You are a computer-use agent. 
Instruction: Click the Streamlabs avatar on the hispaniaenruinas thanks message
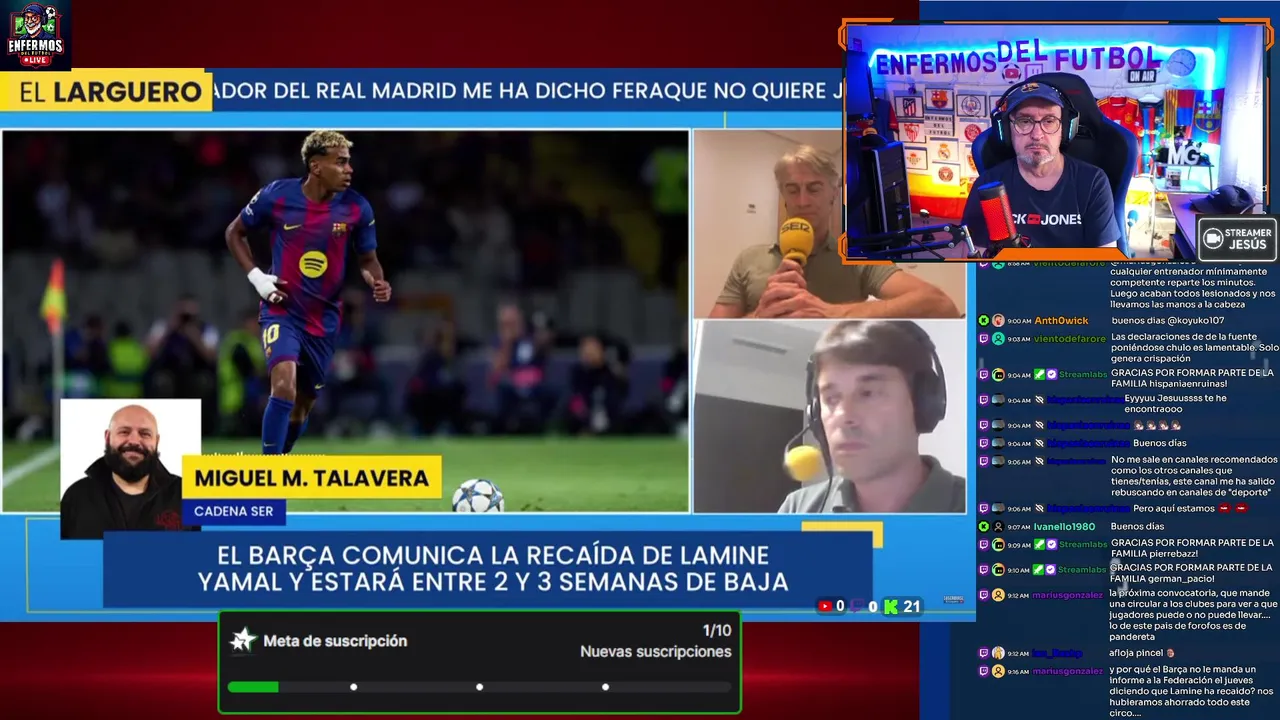point(998,375)
